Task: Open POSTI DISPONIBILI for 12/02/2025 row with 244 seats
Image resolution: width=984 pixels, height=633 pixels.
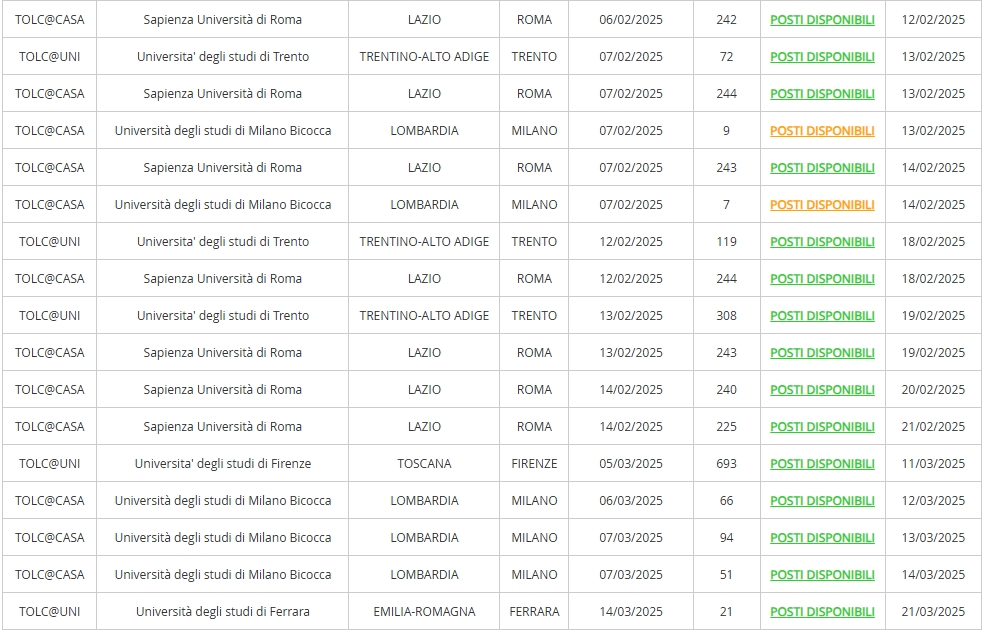Action: [x=822, y=279]
